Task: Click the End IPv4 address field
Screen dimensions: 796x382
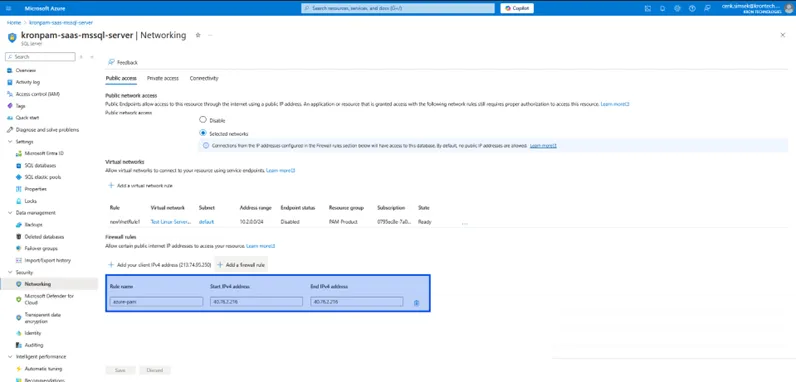Action: tap(357, 302)
